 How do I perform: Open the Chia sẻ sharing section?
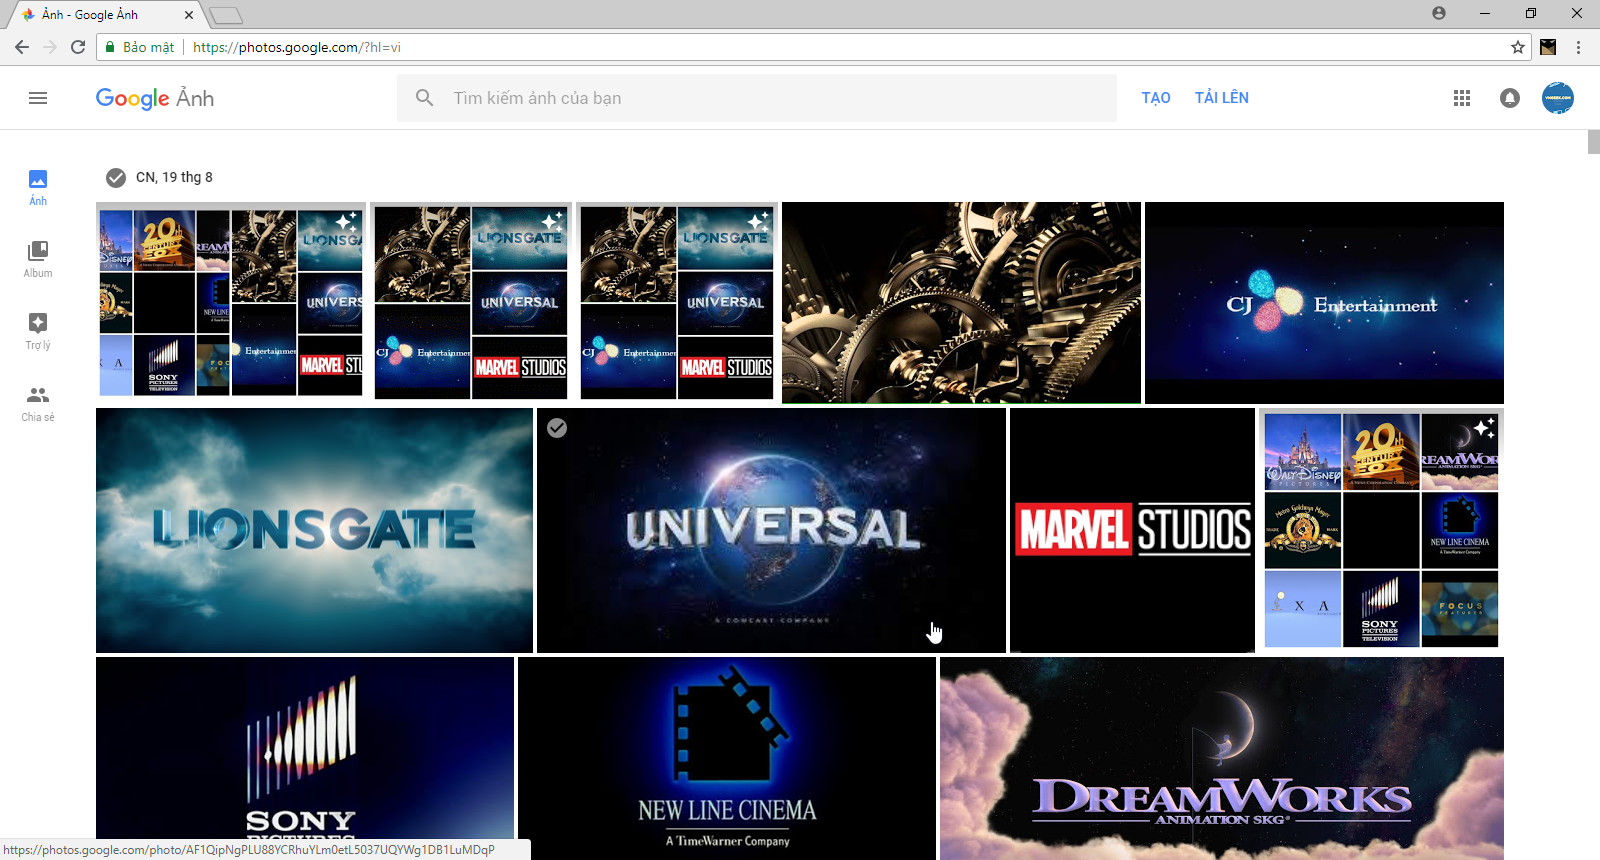tap(38, 403)
